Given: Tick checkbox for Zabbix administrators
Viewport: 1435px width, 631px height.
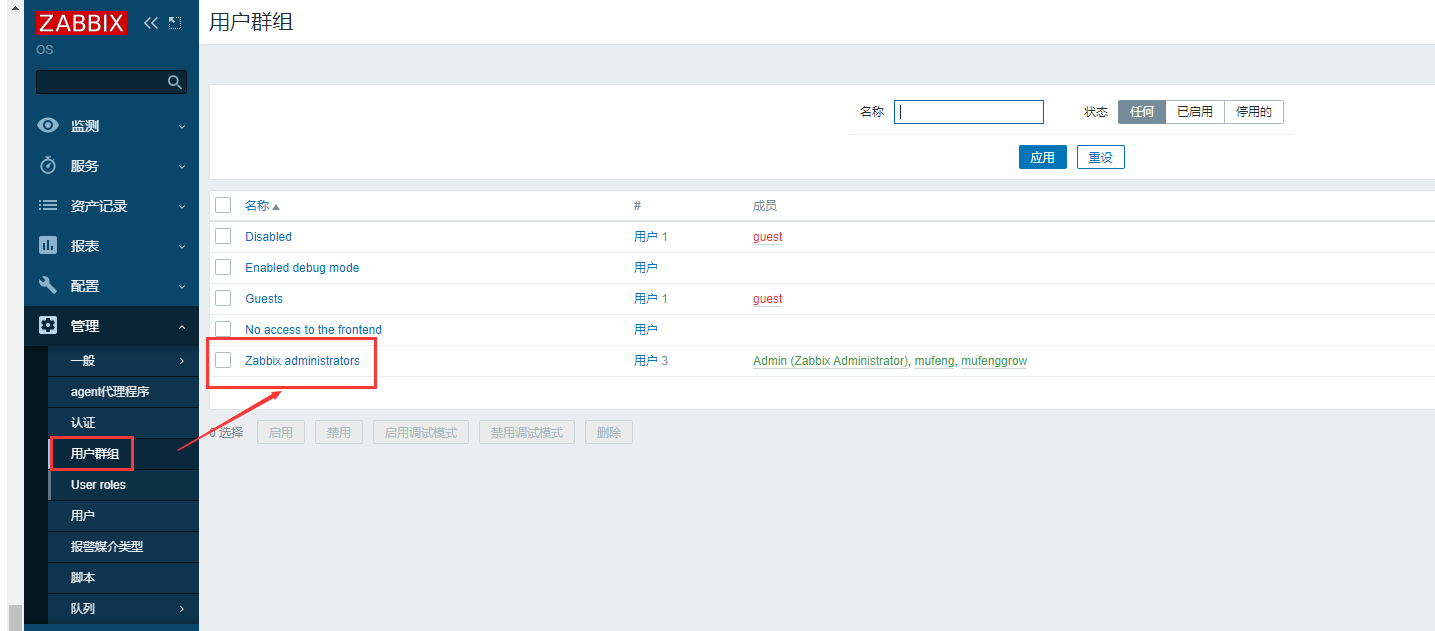Looking at the screenshot, I should 223,360.
